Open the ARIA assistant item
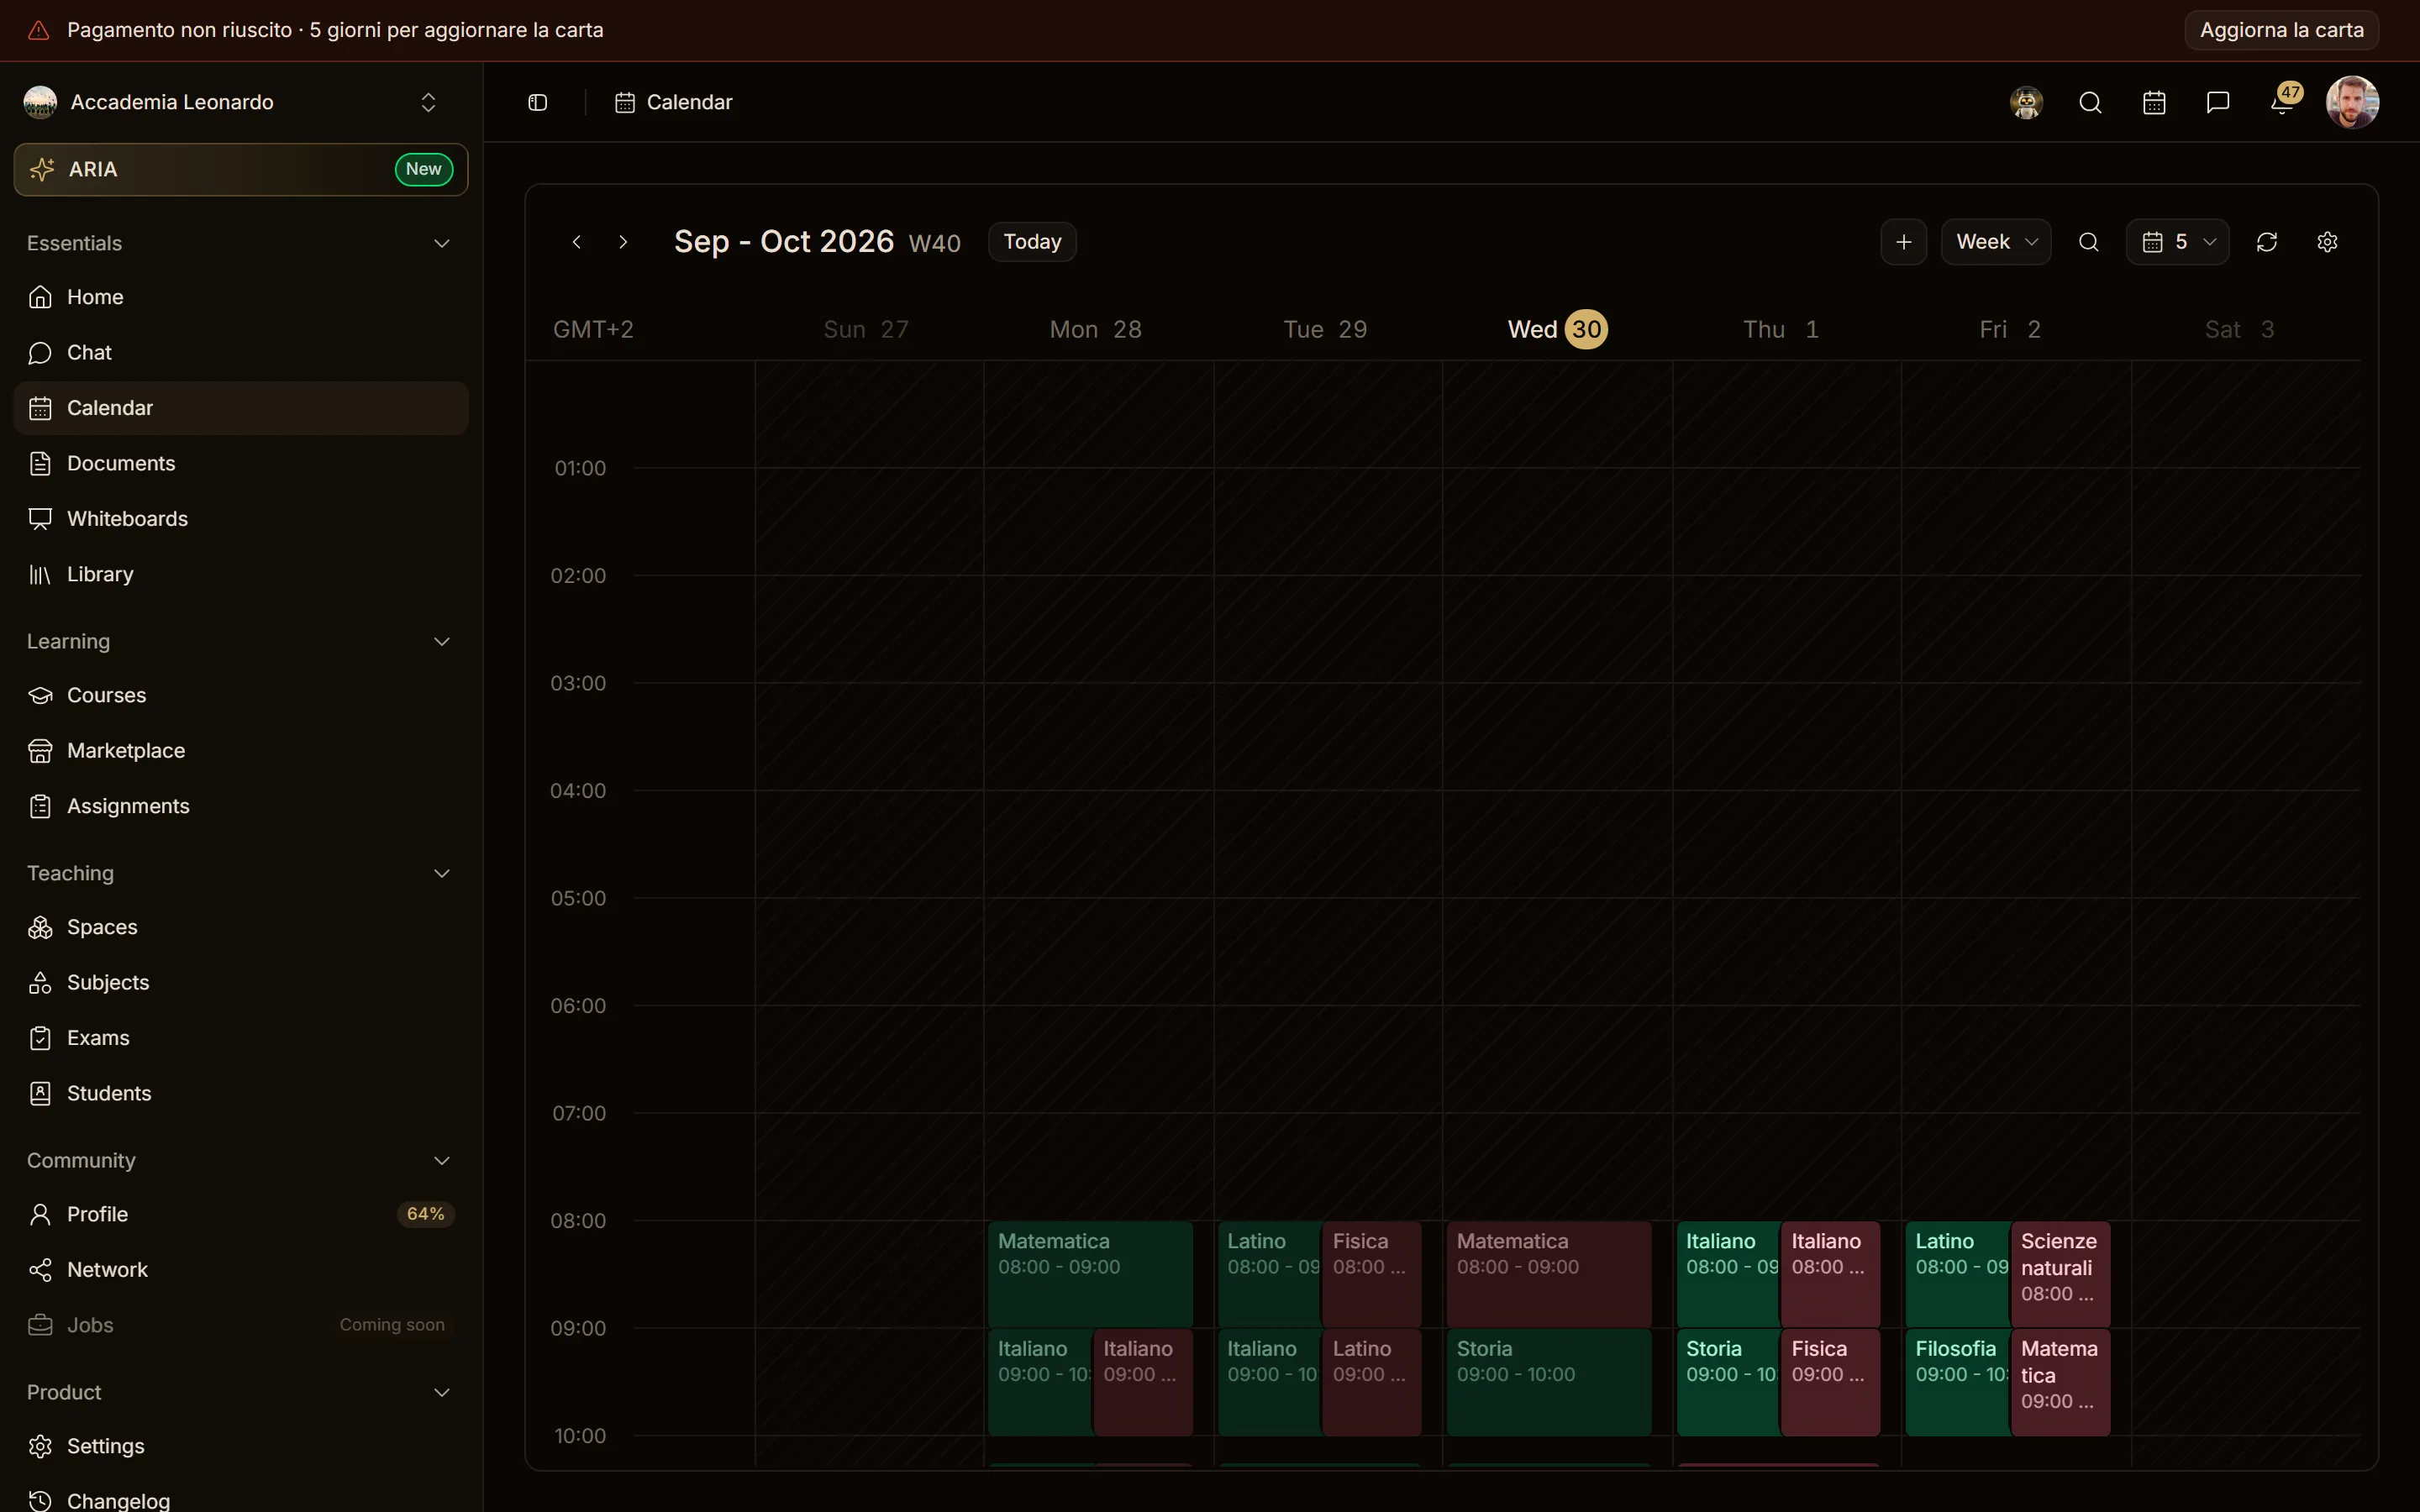2420x1512 pixels. pyautogui.click(x=241, y=169)
